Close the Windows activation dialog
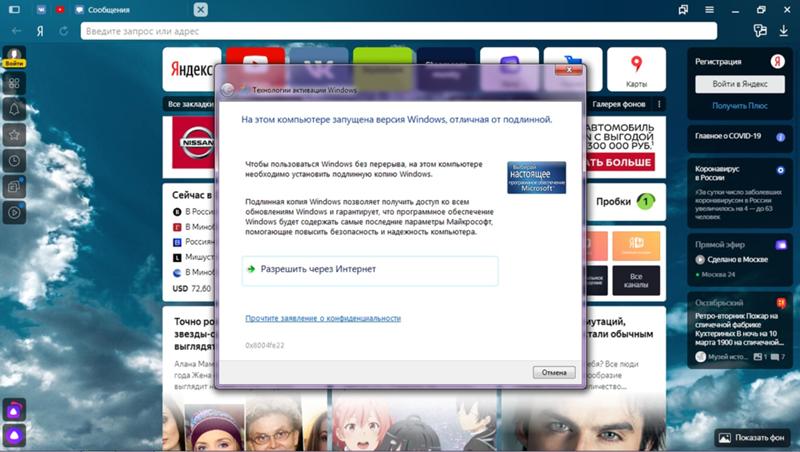The height and width of the screenshot is (452, 800). [x=569, y=70]
